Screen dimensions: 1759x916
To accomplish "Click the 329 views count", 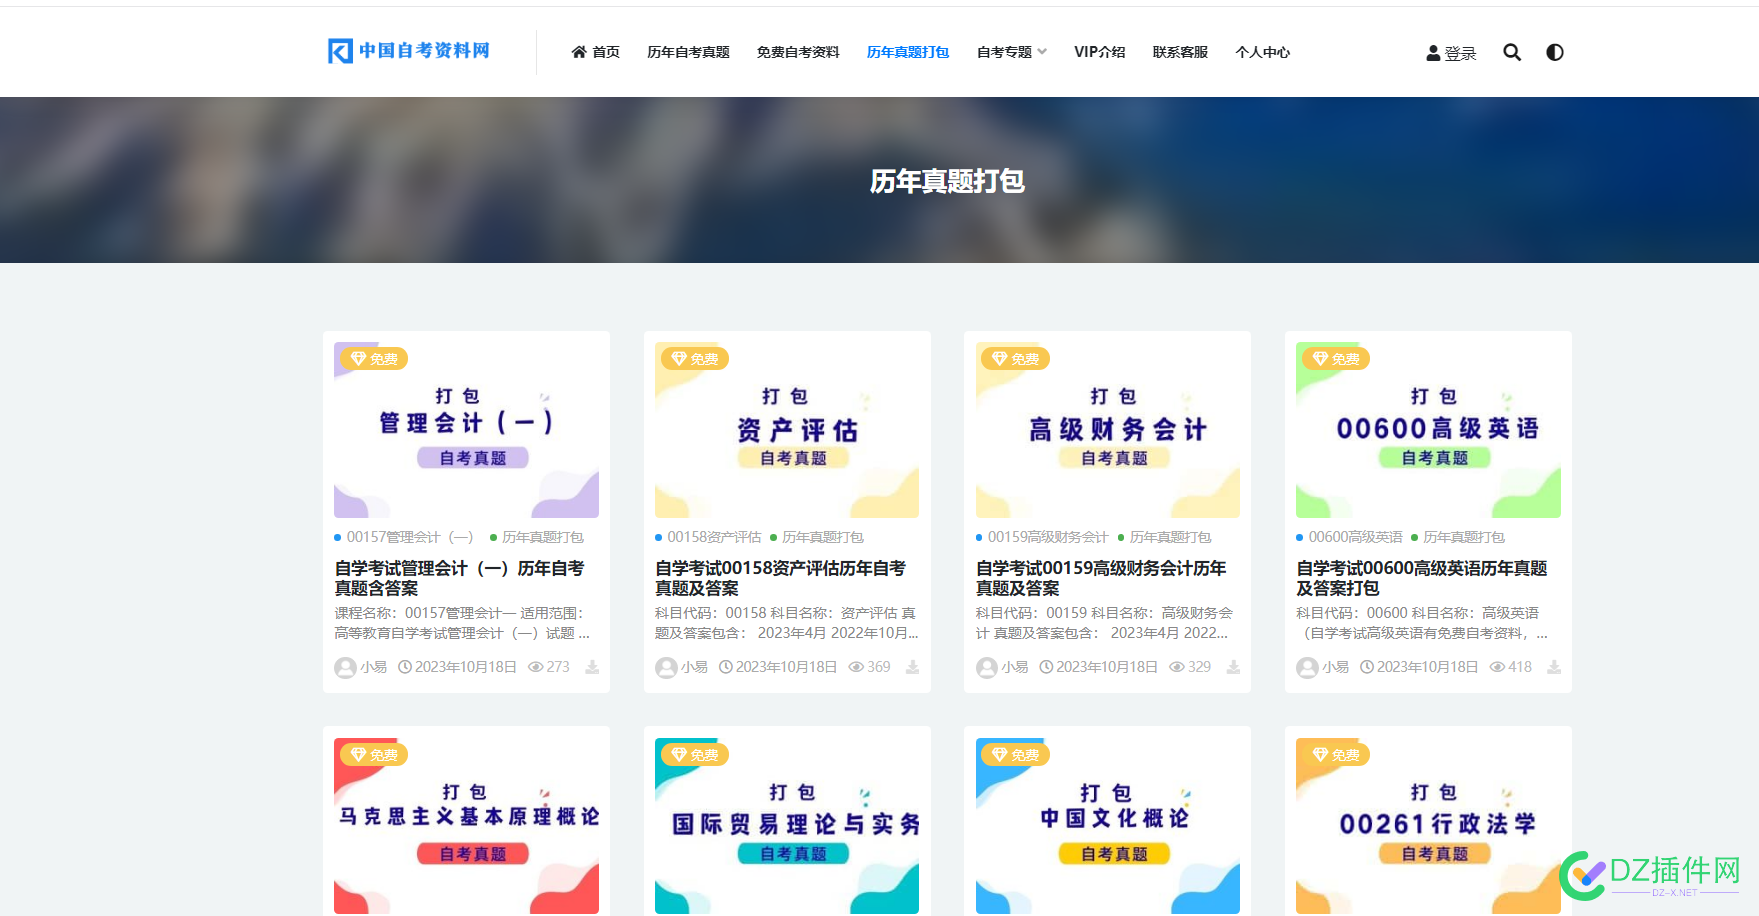I will click(1191, 667).
